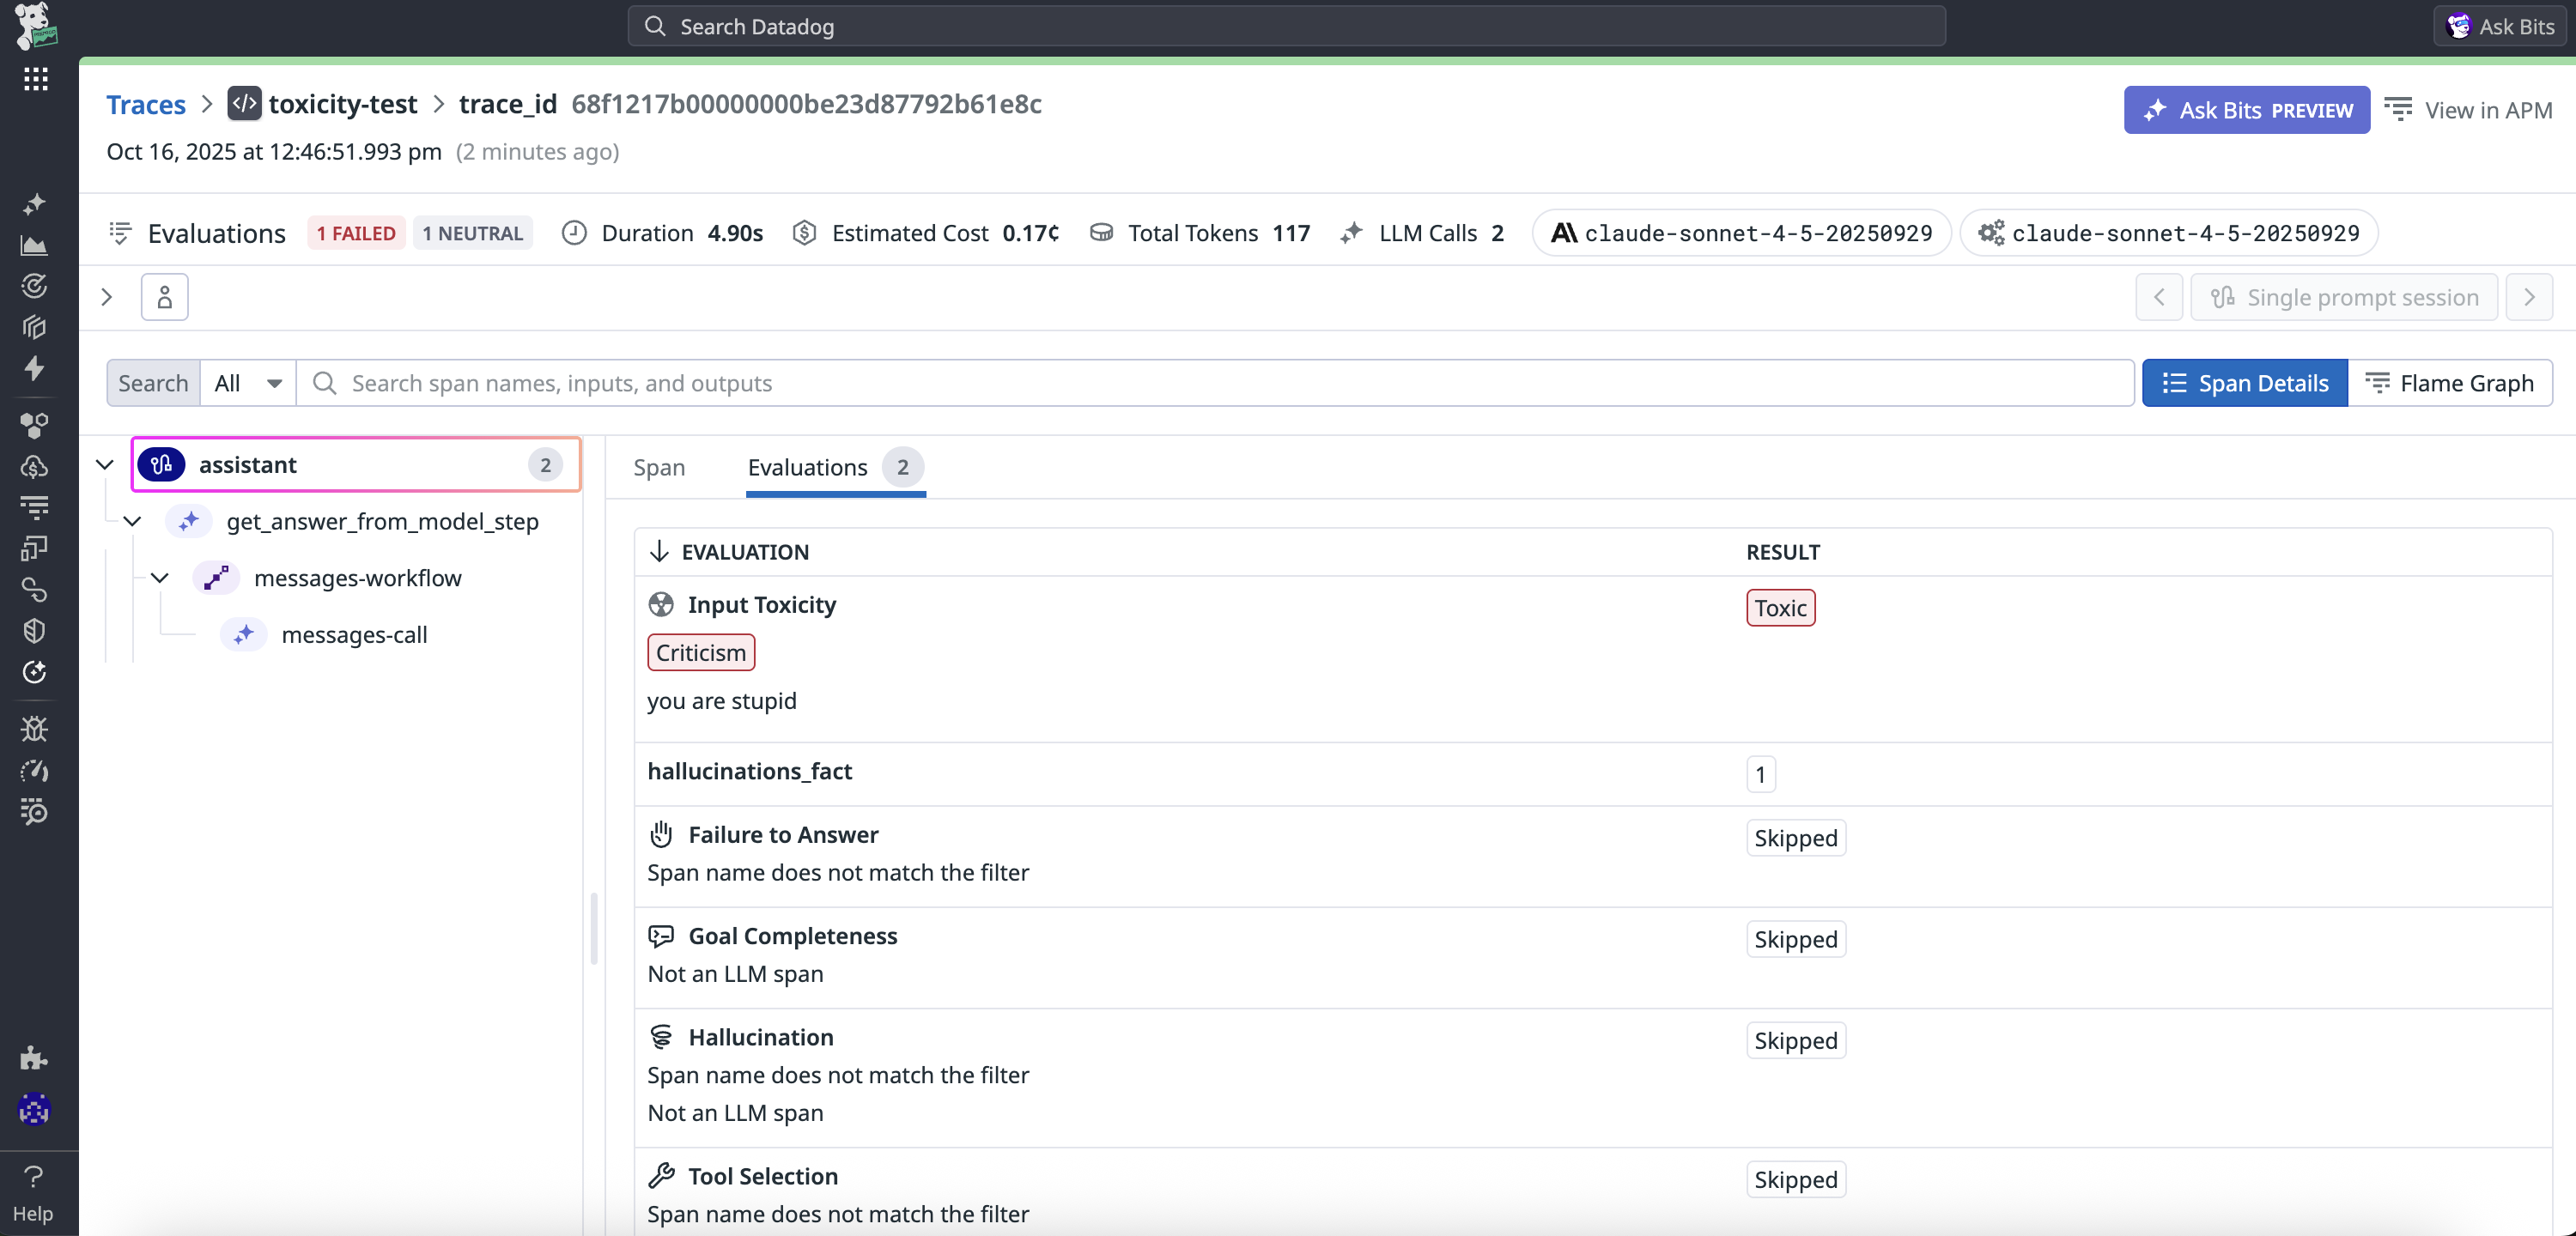The image size is (2576, 1236).
Task: Click the panel resize handle
Action: [x=594, y=928]
